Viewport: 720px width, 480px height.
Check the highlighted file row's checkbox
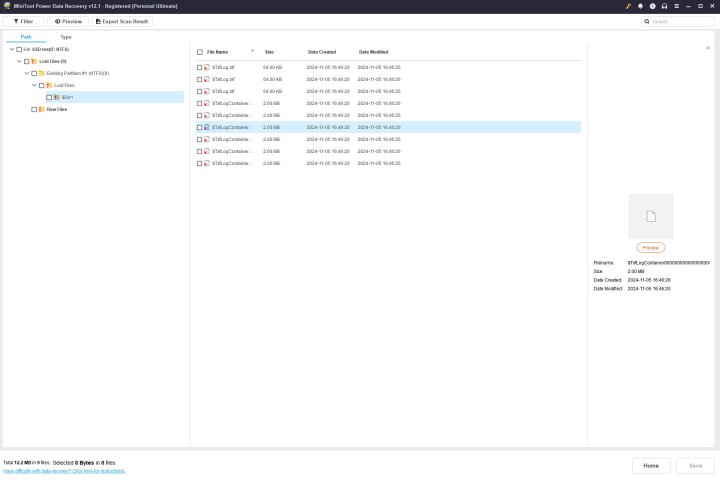[x=199, y=127]
